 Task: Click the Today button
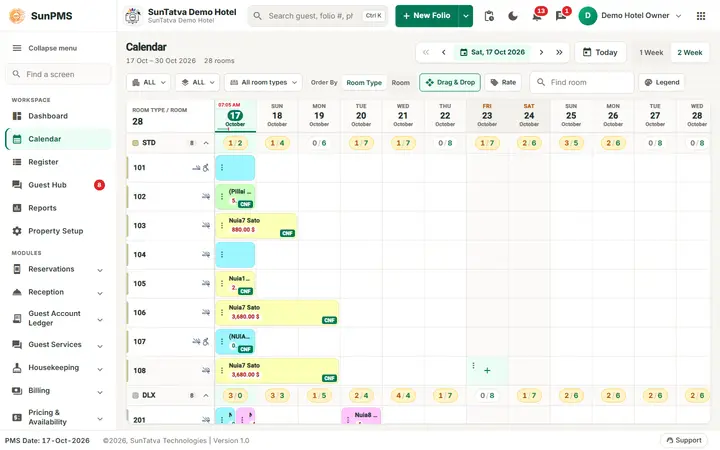point(600,52)
